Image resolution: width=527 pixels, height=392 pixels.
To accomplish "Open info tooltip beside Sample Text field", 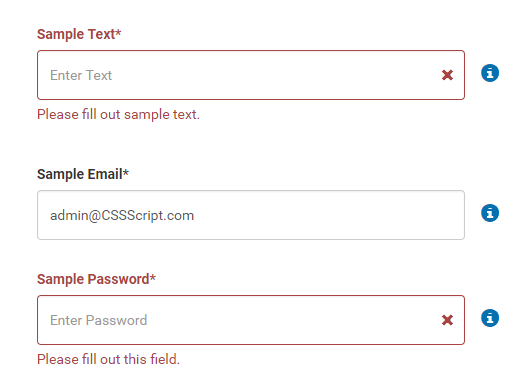I will click(x=490, y=73).
